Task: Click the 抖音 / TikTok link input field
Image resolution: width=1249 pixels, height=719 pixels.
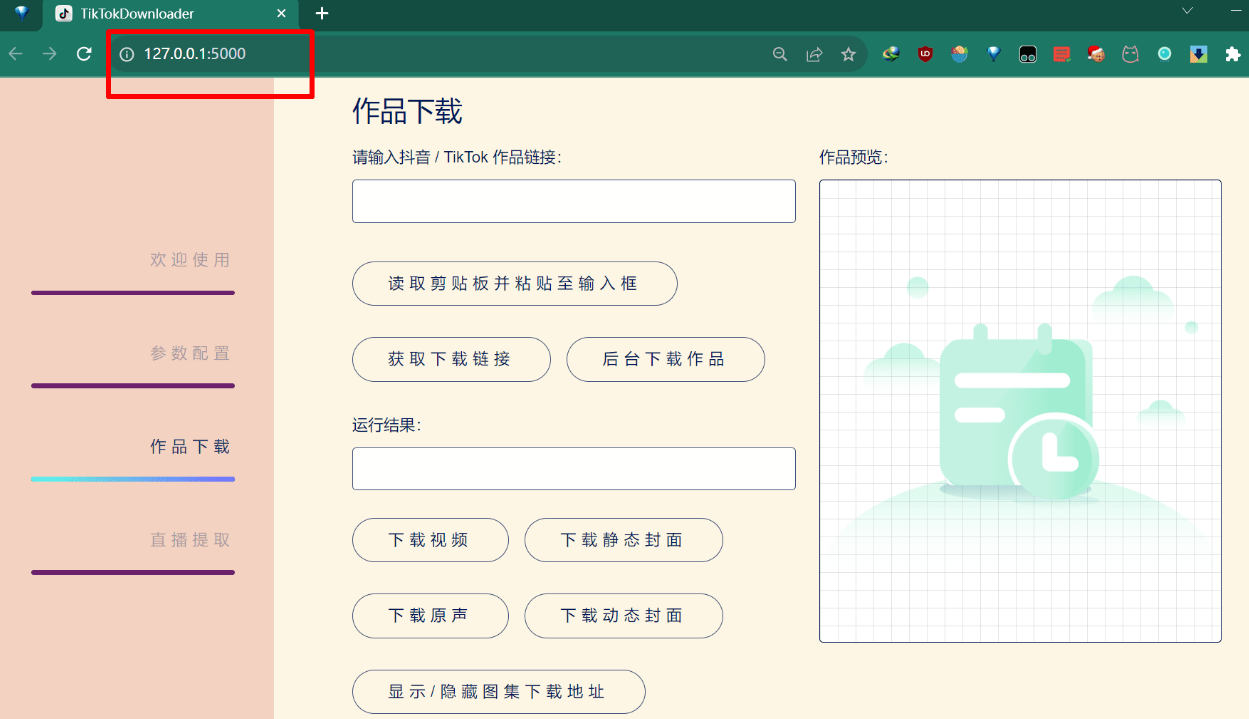Action: click(573, 201)
